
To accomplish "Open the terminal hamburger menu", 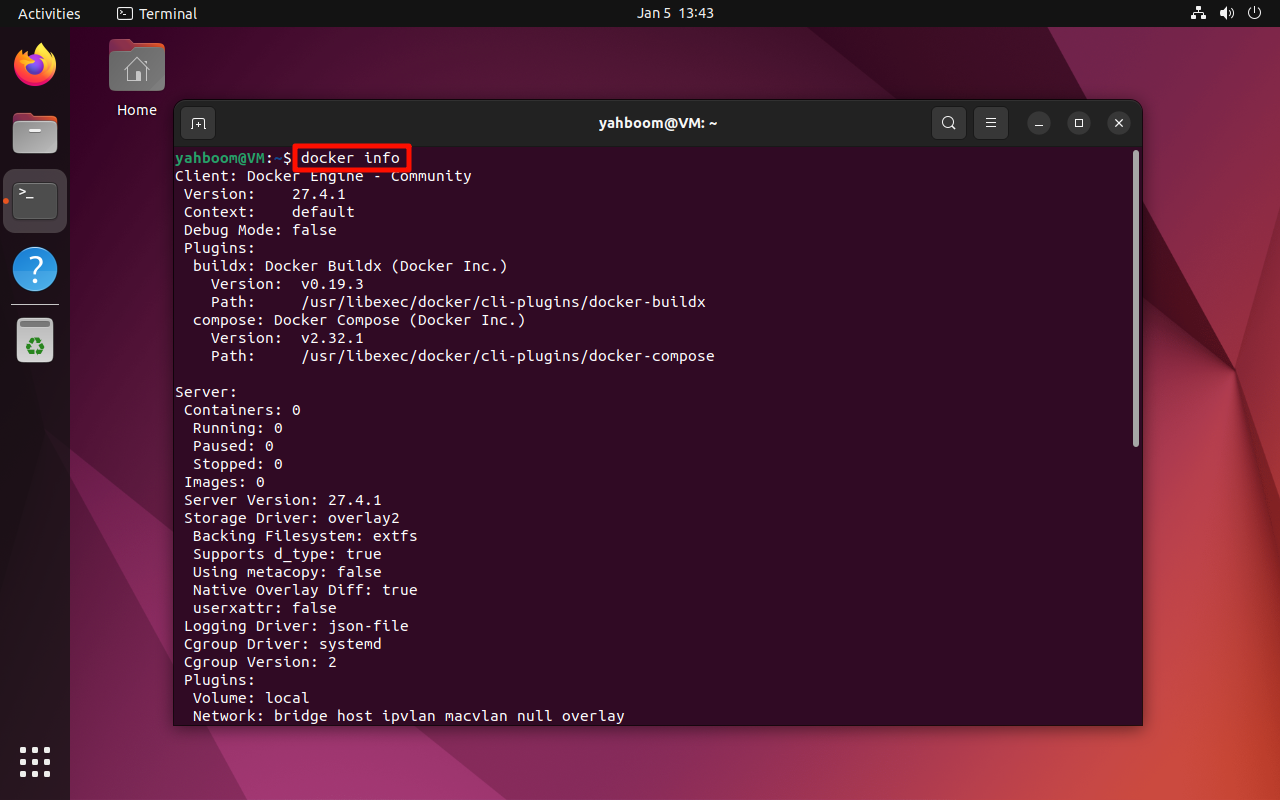I will 990,123.
